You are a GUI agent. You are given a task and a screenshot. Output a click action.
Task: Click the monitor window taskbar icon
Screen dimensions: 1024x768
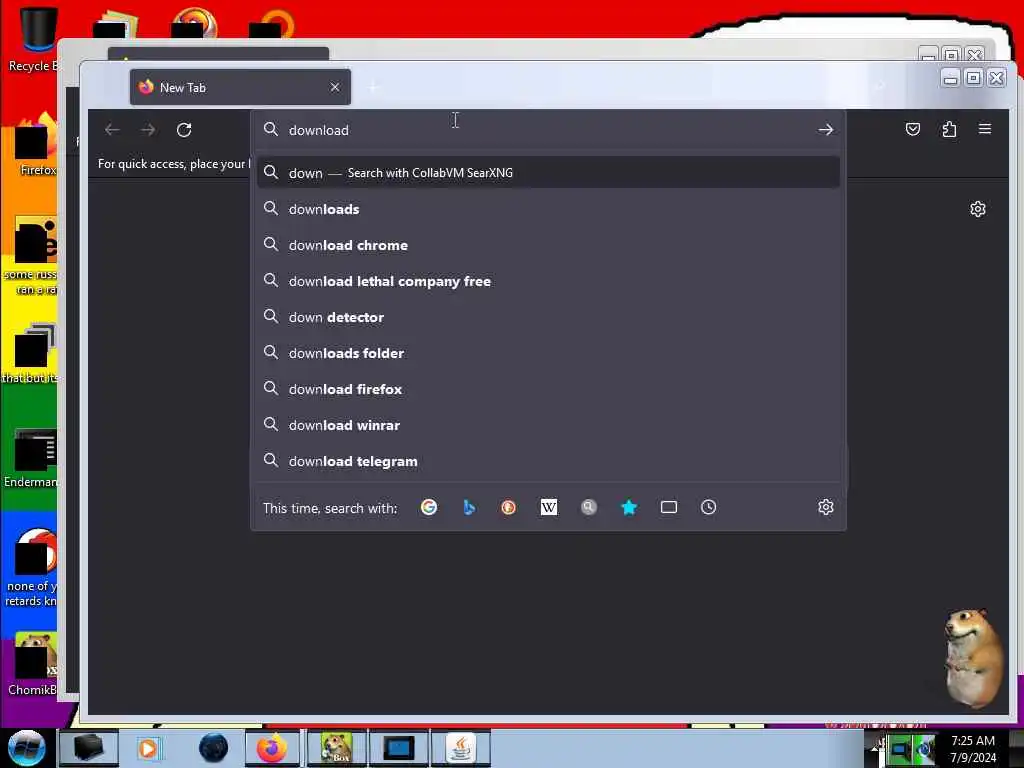pos(398,748)
